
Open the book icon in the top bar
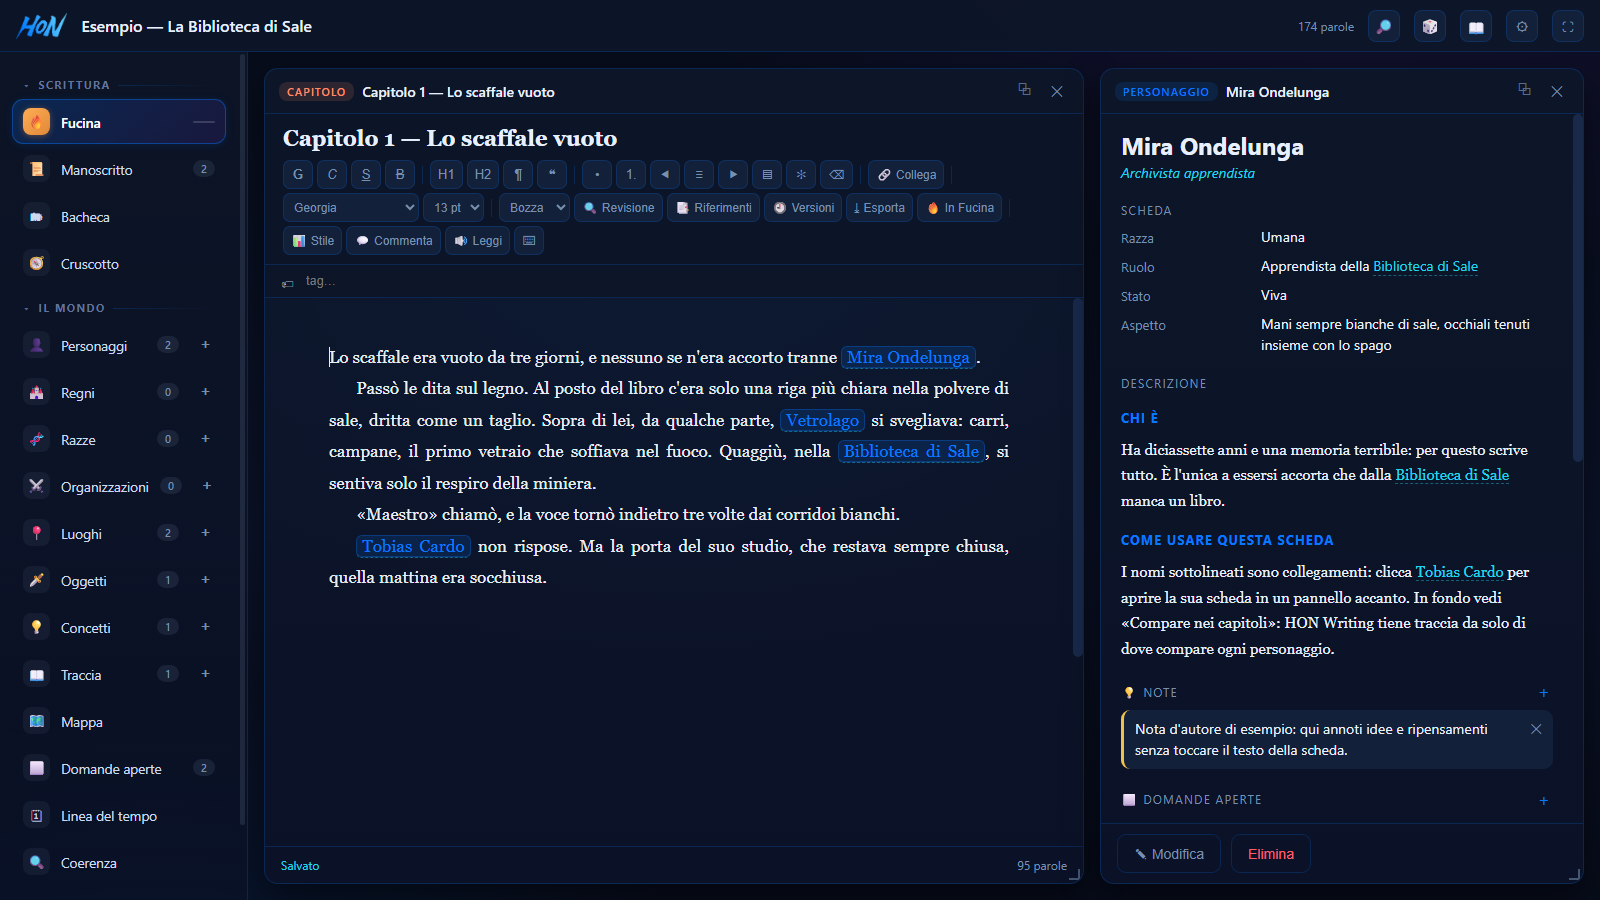[1476, 27]
